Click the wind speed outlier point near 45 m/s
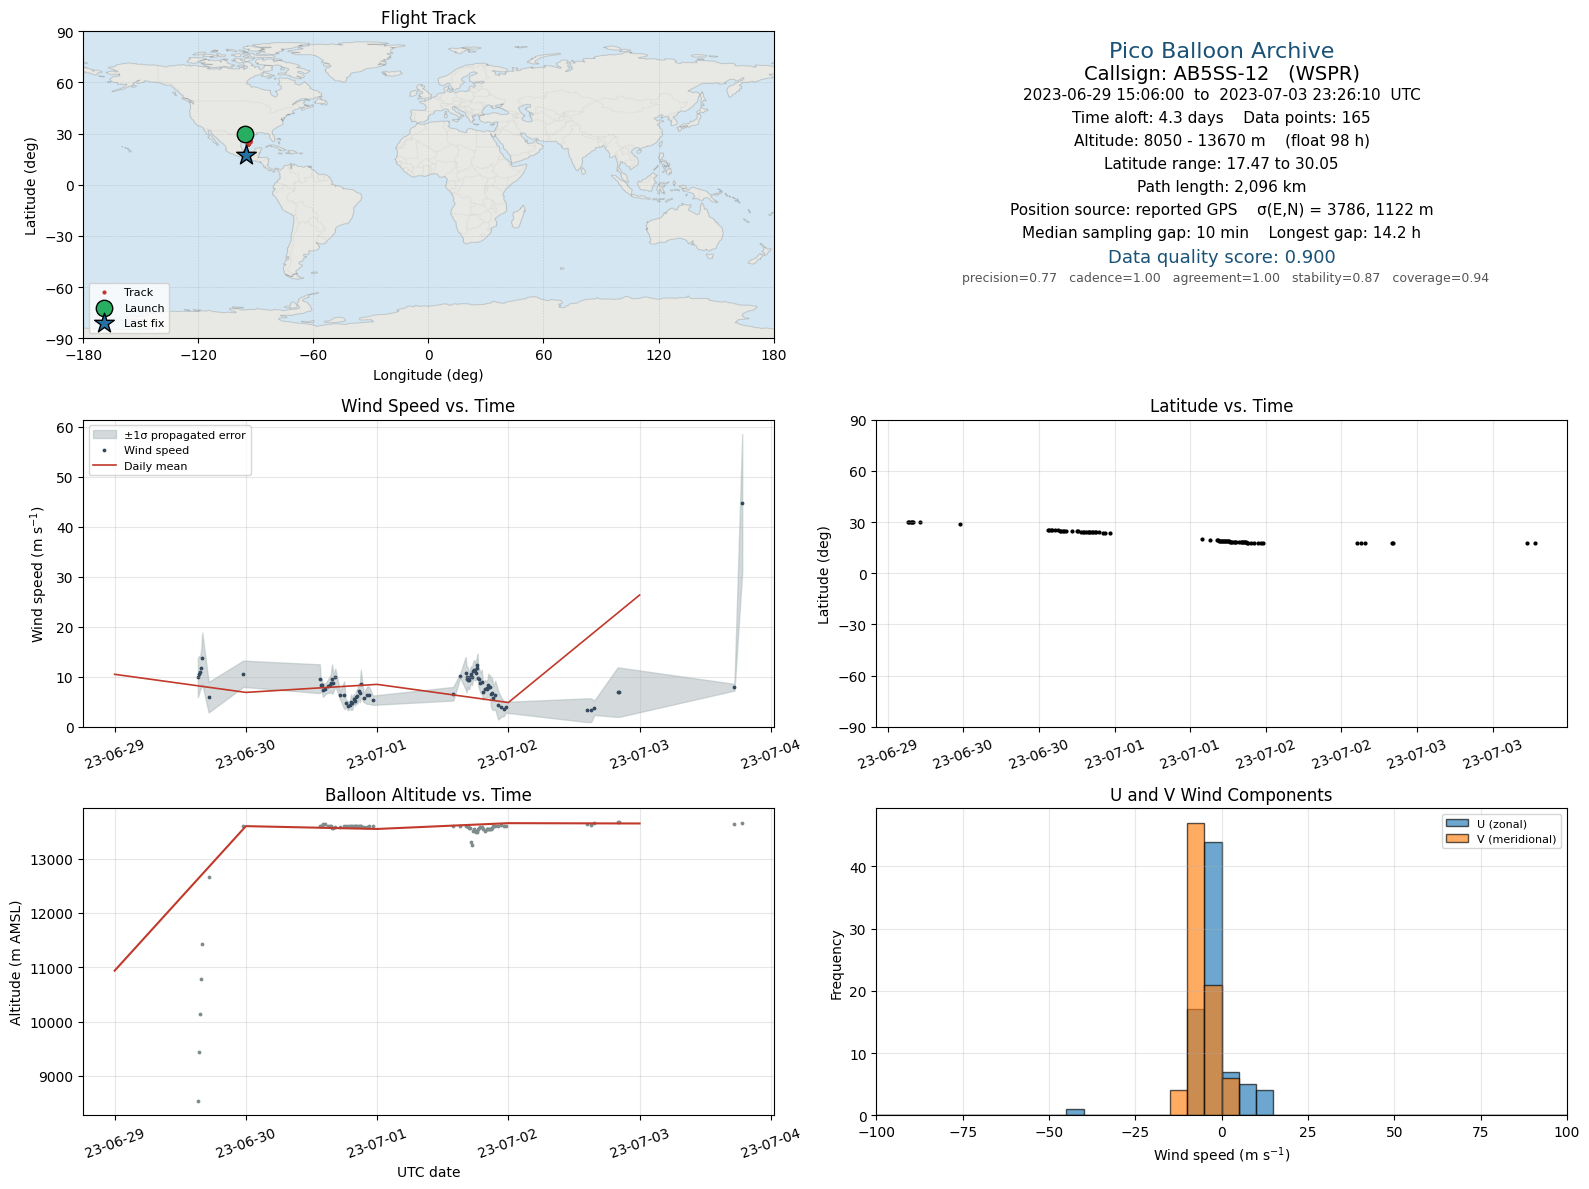Viewport: 1589px width, 1189px height. pyautogui.click(x=742, y=503)
